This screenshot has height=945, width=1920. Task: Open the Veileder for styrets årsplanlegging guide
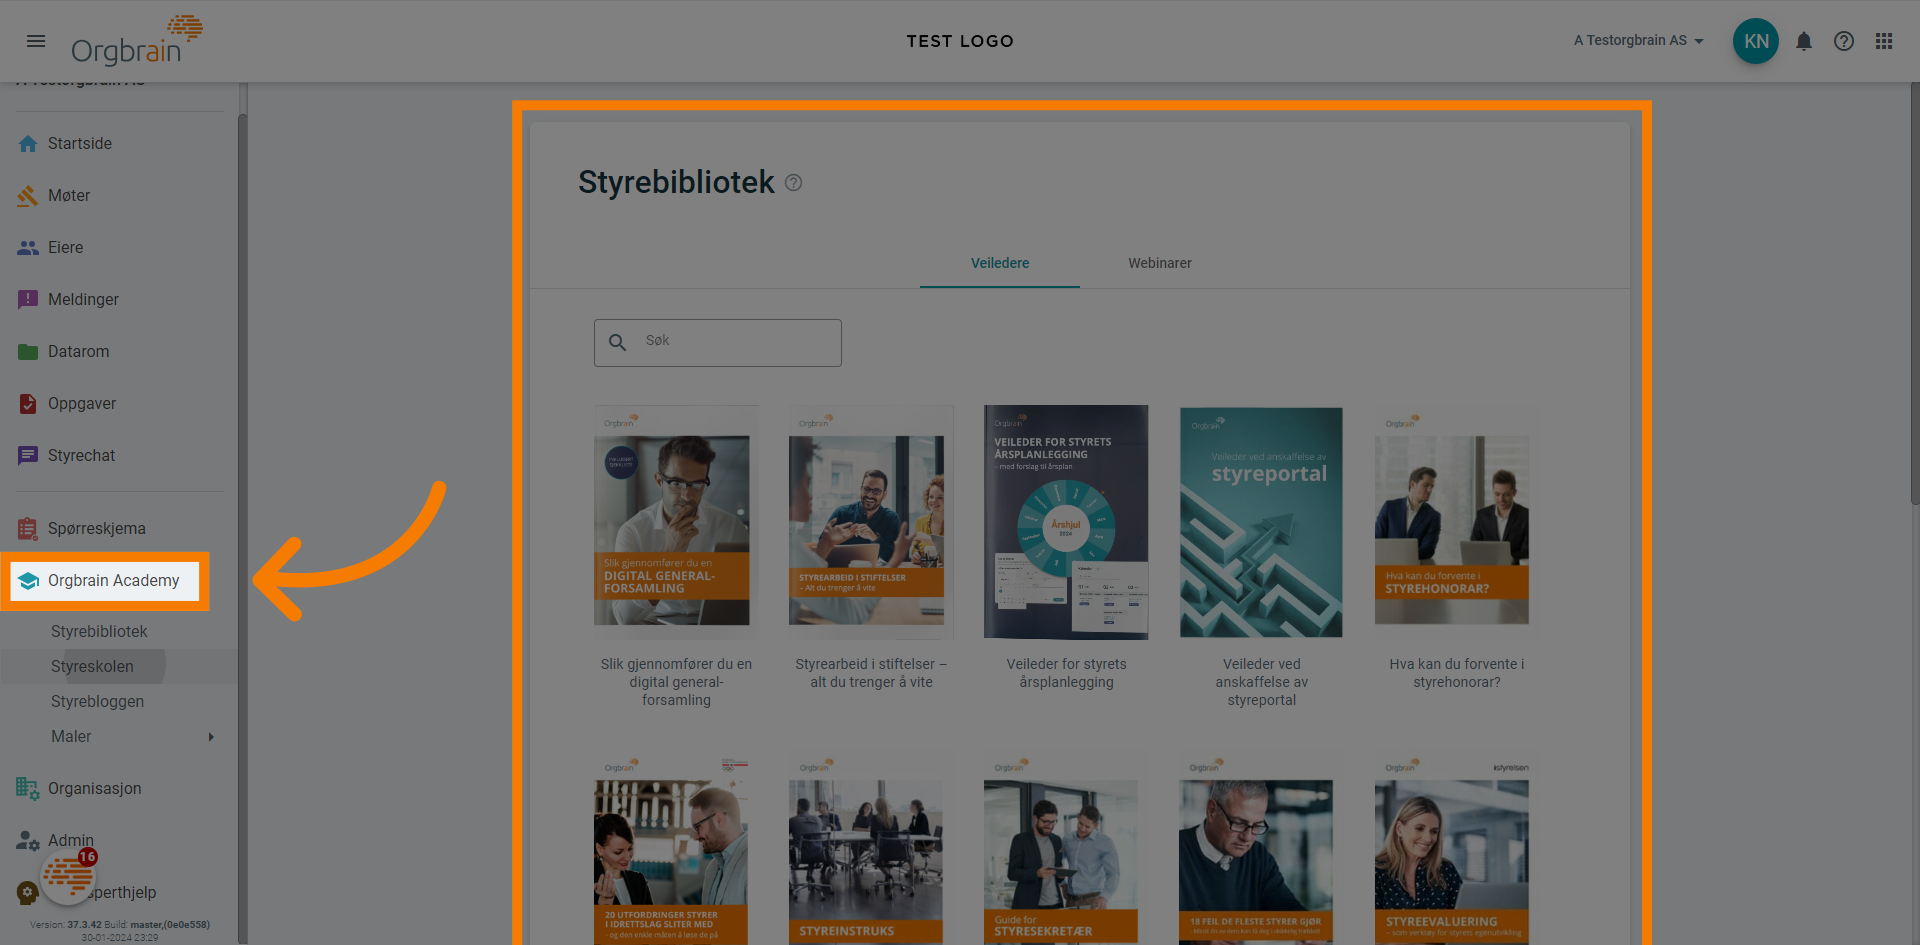click(x=1065, y=521)
